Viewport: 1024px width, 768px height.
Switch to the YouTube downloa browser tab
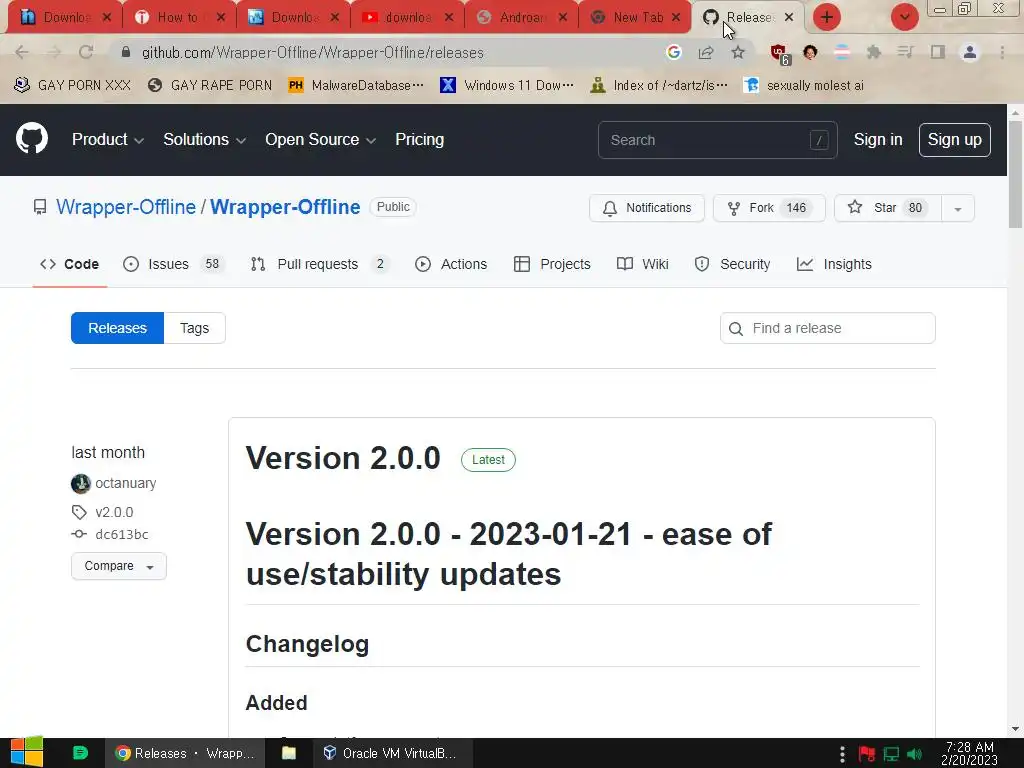tap(407, 17)
